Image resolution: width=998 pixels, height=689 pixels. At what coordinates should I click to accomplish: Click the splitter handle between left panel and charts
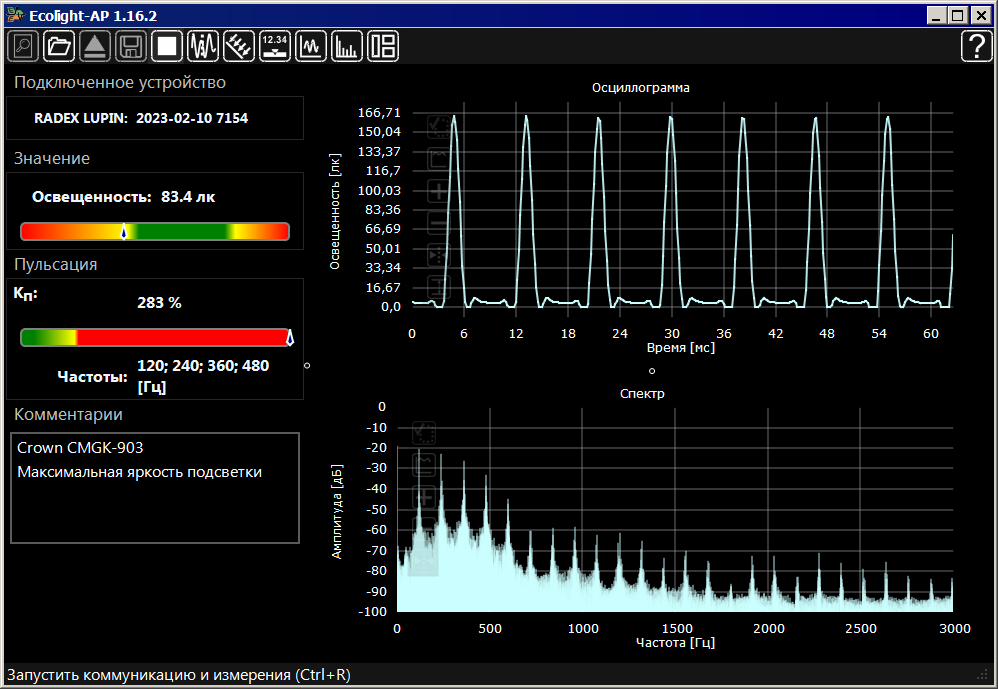point(307,365)
